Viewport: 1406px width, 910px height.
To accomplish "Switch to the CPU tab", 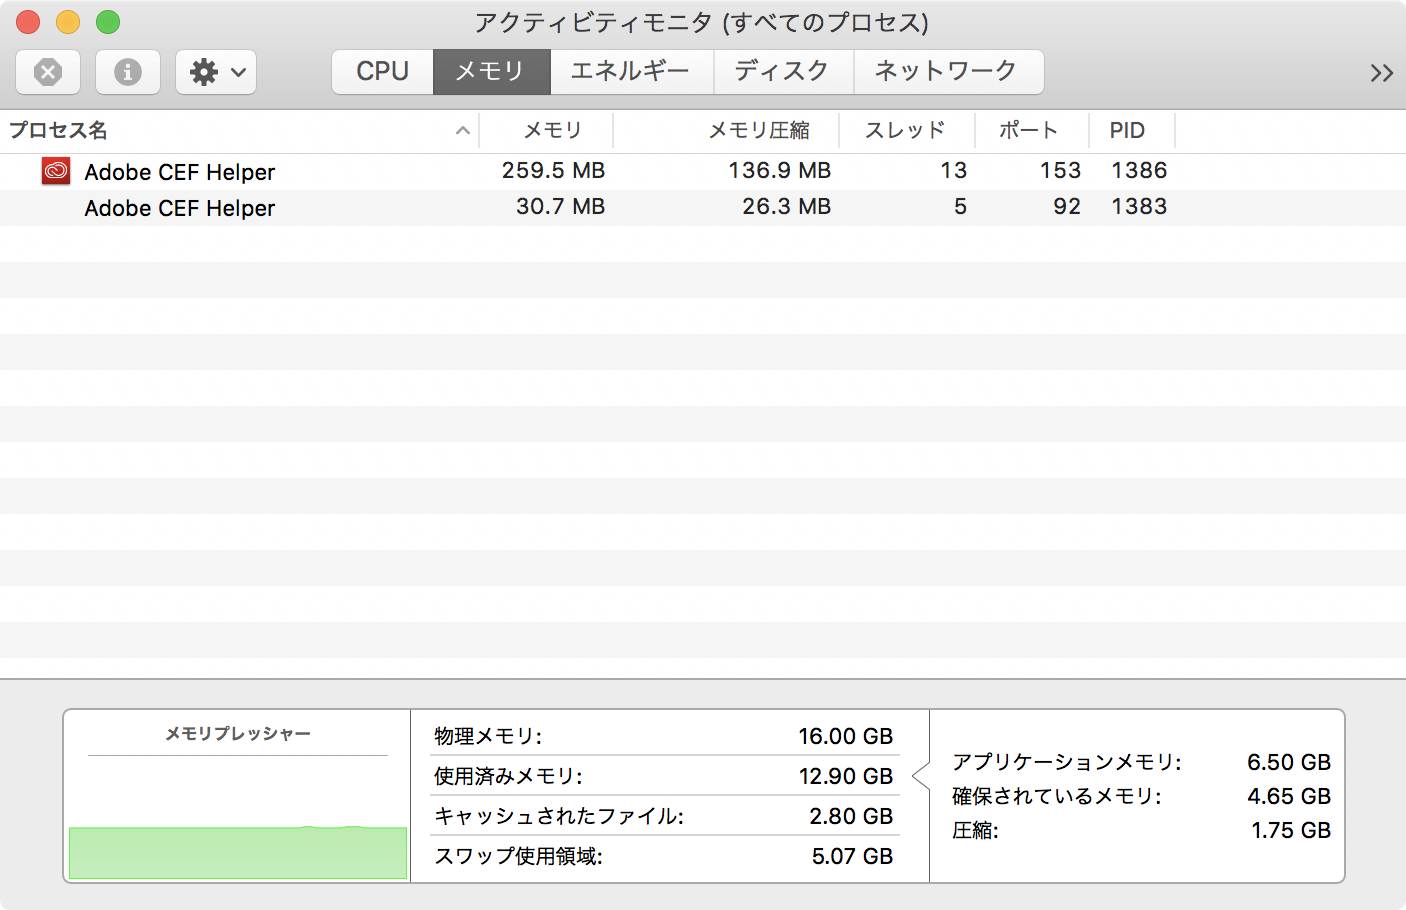I will (x=382, y=72).
